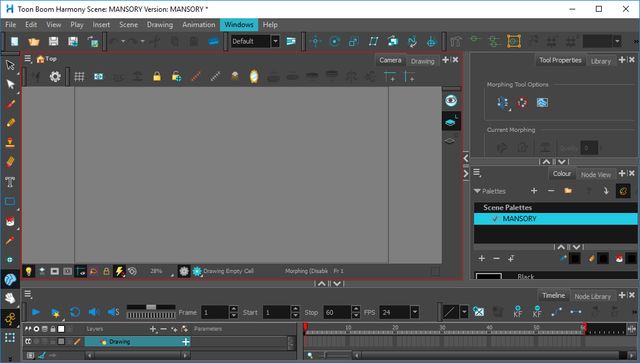Add a new palette with plus button

(534, 191)
